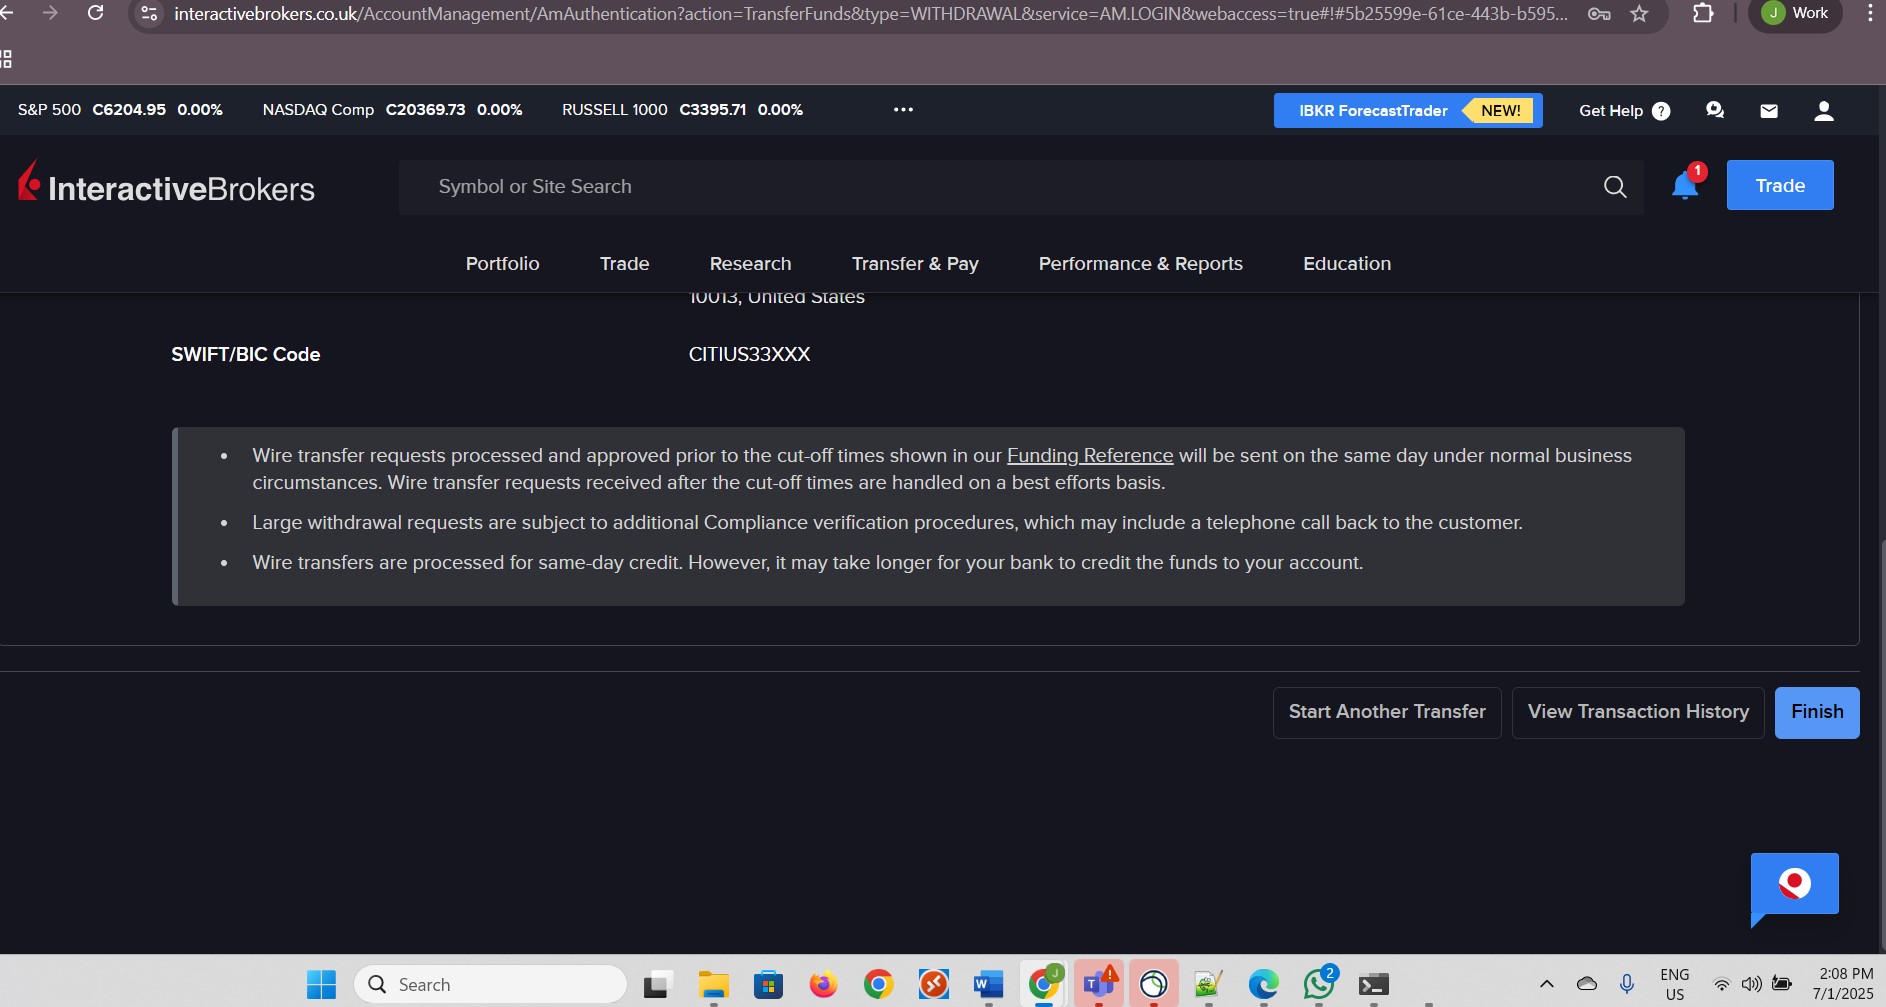Click Start Another Transfer

[x=1387, y=713]
